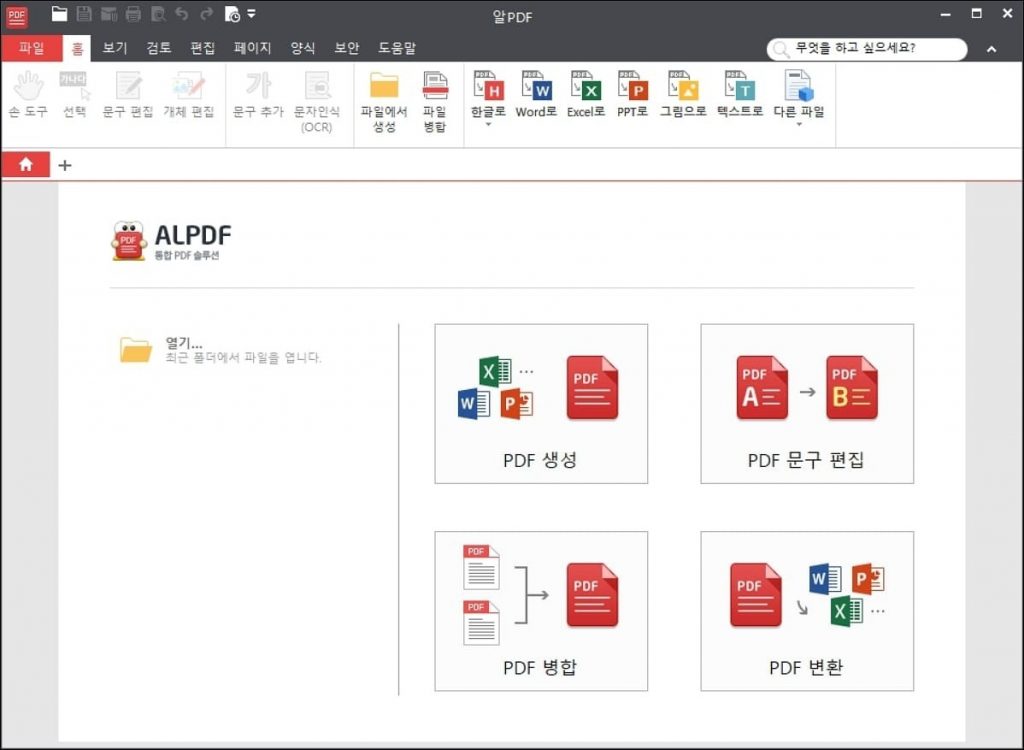Add a new tab with the plus button
1024x750 pixels.
65,165
